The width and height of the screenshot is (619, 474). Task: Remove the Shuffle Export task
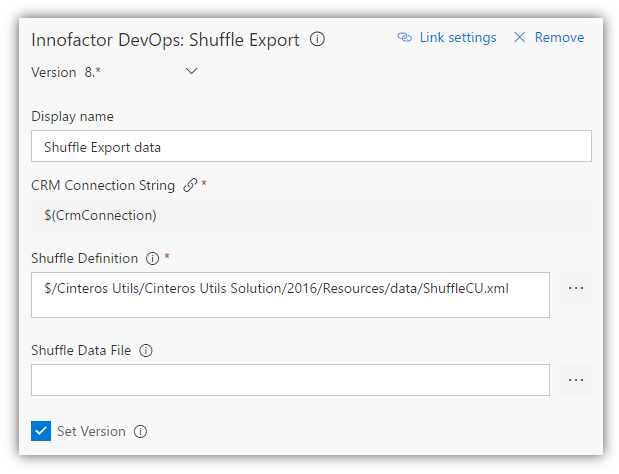point(559,37)
